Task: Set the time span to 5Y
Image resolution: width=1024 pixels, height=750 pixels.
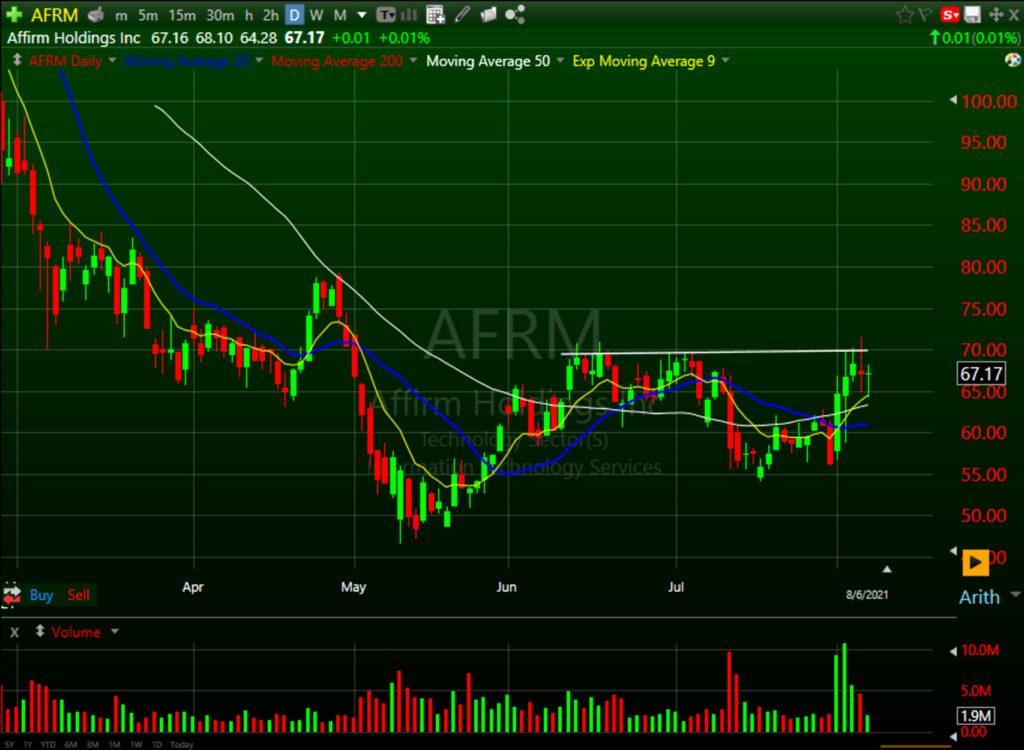Action: click(9, 744)
